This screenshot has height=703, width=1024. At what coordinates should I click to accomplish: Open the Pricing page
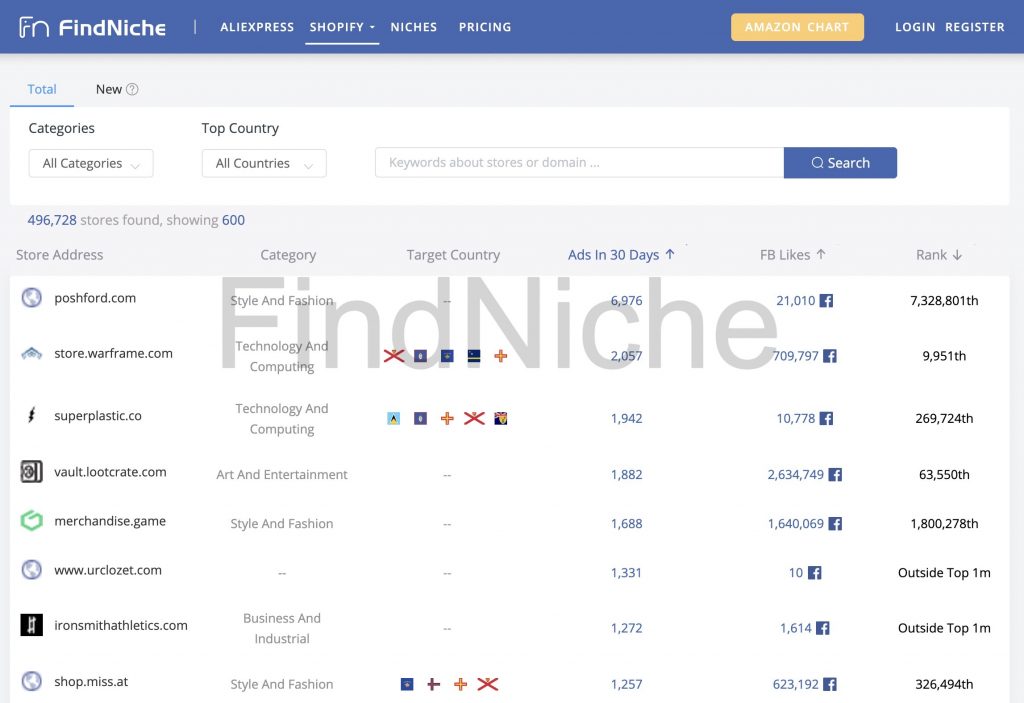point(485,27)
